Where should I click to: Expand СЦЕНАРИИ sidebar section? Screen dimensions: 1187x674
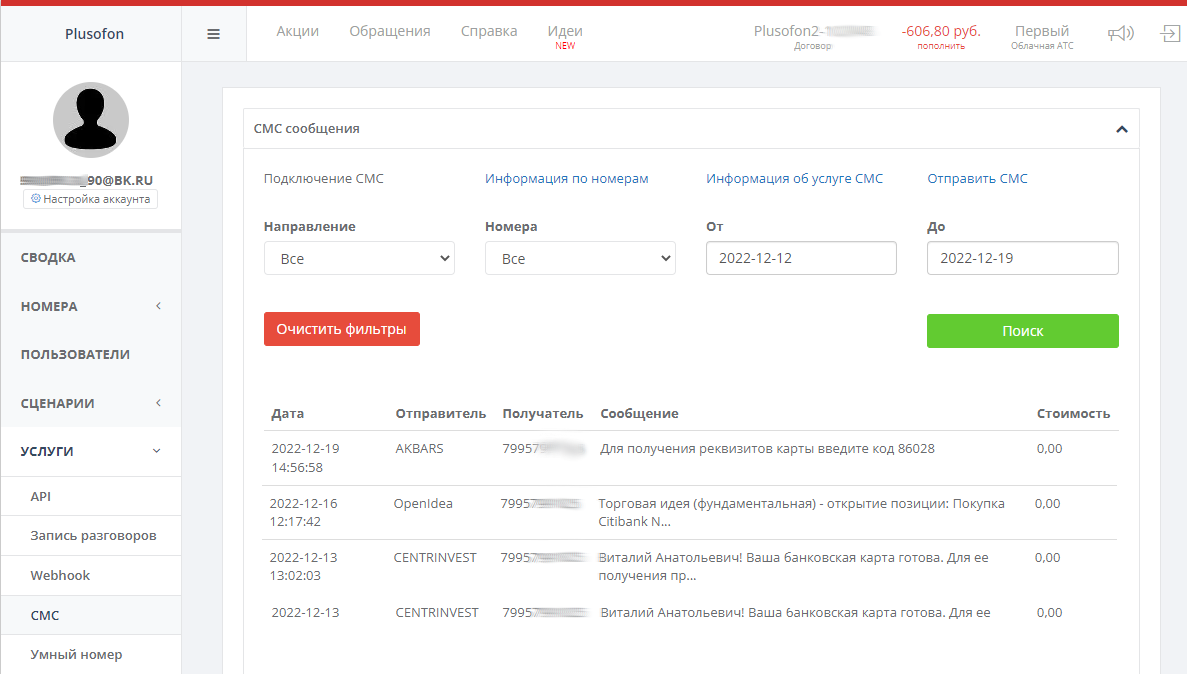click(91, 404)
